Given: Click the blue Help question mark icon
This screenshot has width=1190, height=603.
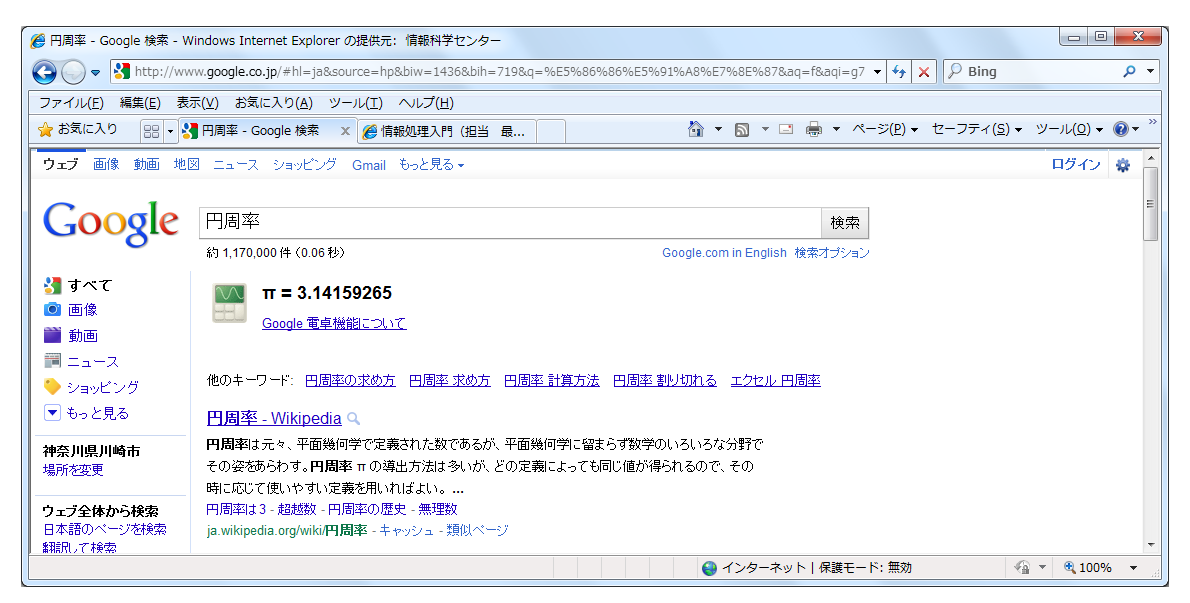Looking at the screenshot, I should [x=1121, y=130].
